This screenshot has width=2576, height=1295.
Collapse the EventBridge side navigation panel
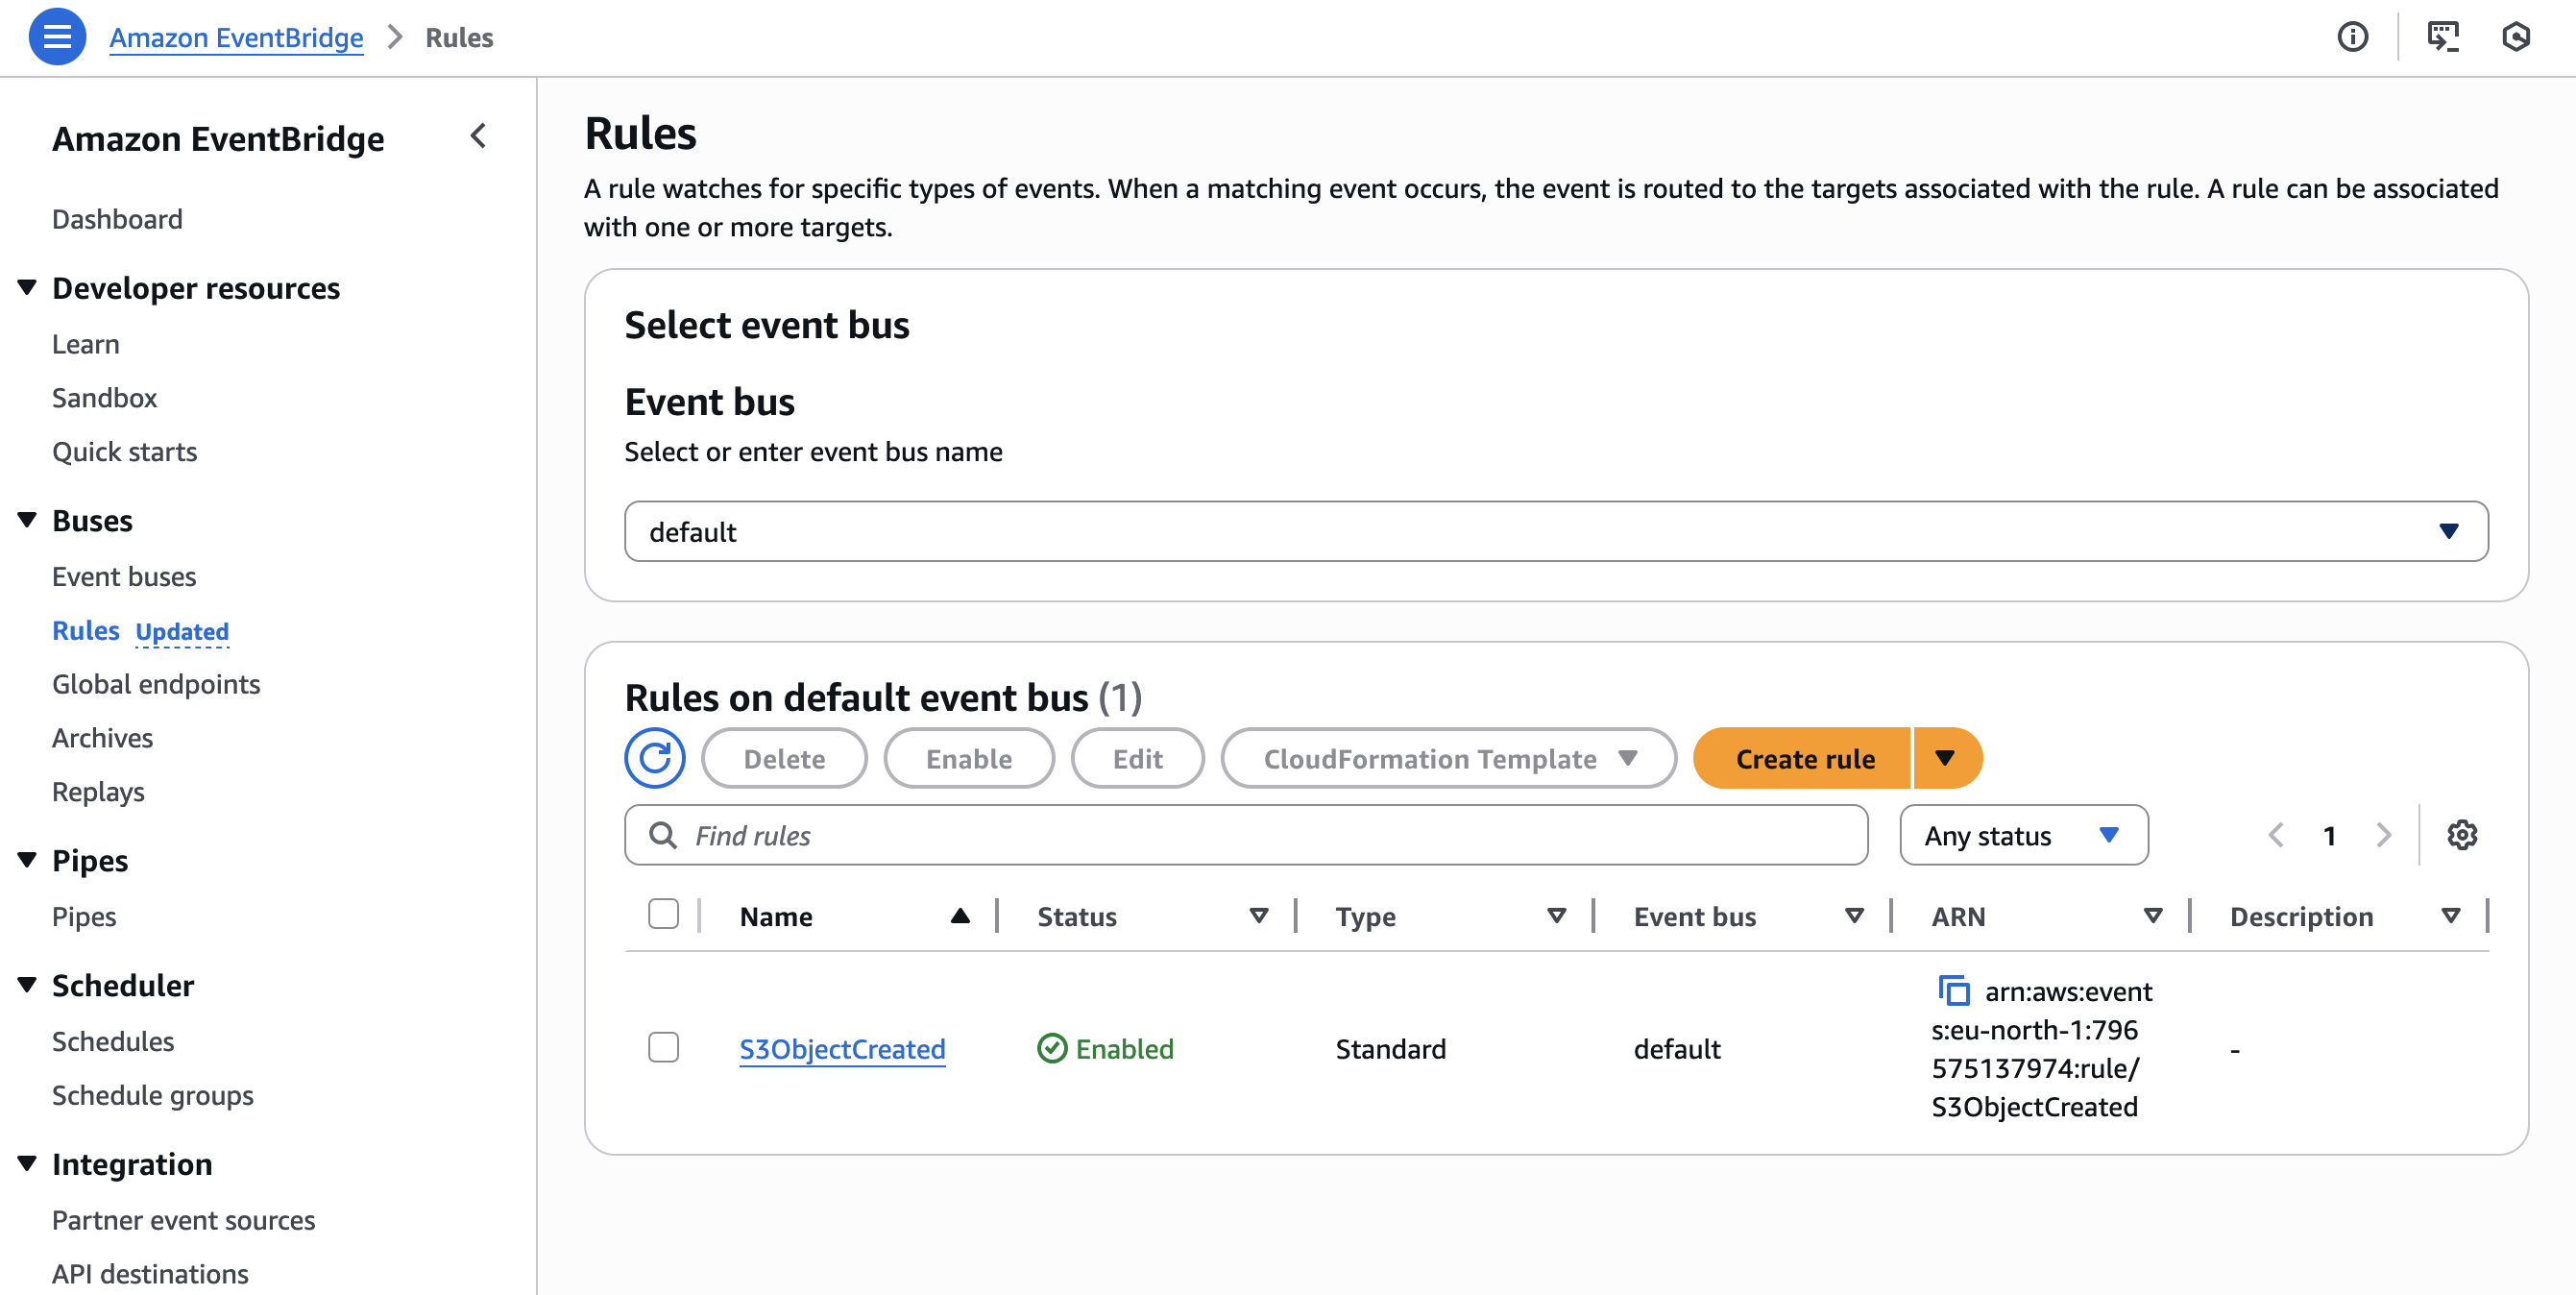479,136
